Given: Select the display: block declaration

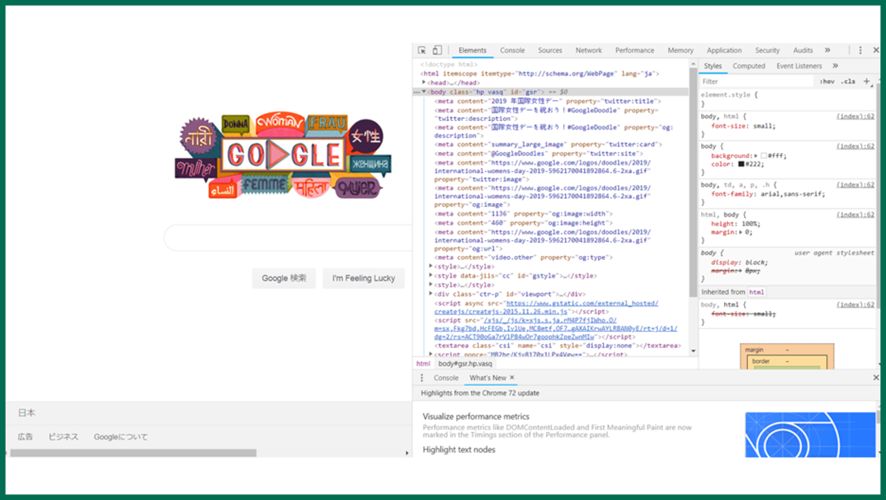Looking at the screenshot, I should pyautogui.click(x=739, y=262).
